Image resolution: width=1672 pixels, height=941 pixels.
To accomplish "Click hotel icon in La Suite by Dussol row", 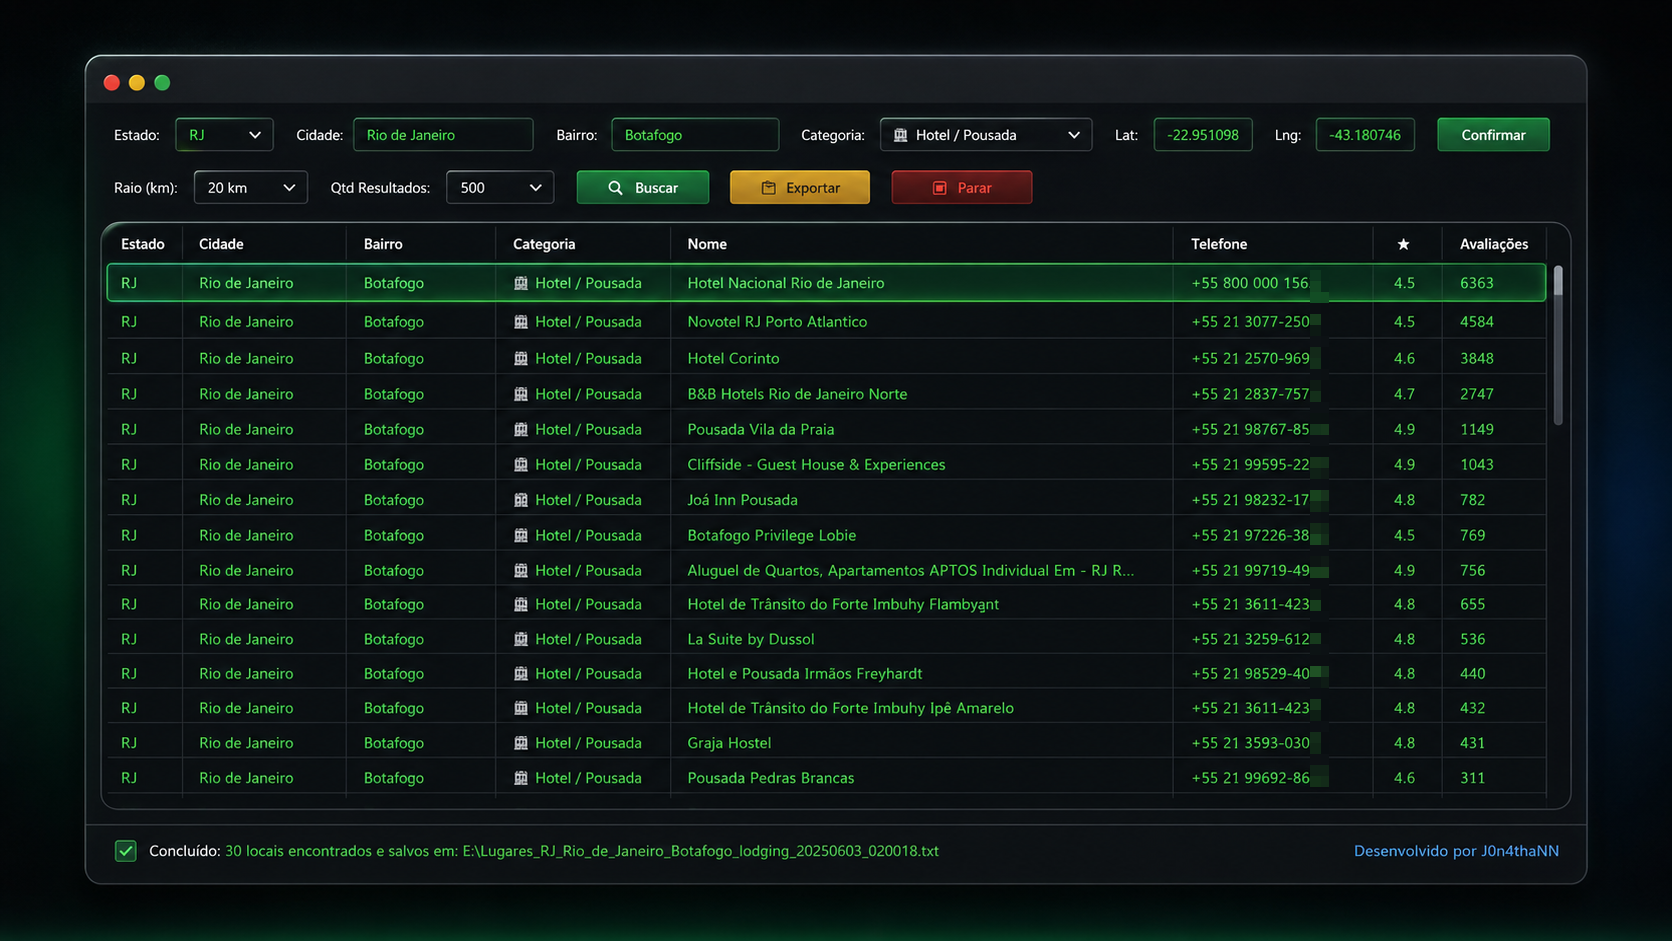I will [521, 639].
